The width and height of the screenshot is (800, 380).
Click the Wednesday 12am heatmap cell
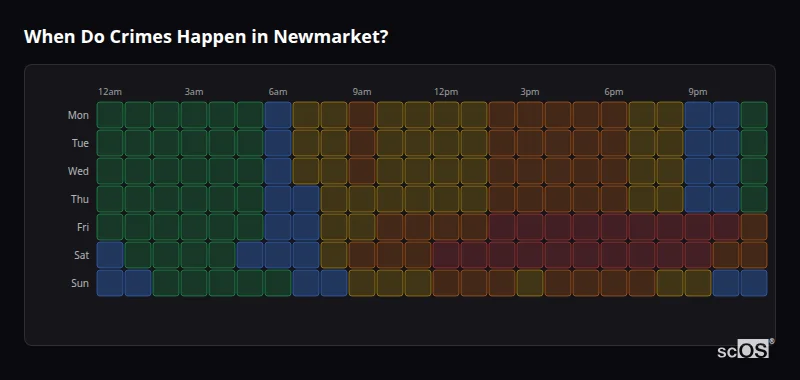point(110,171)
